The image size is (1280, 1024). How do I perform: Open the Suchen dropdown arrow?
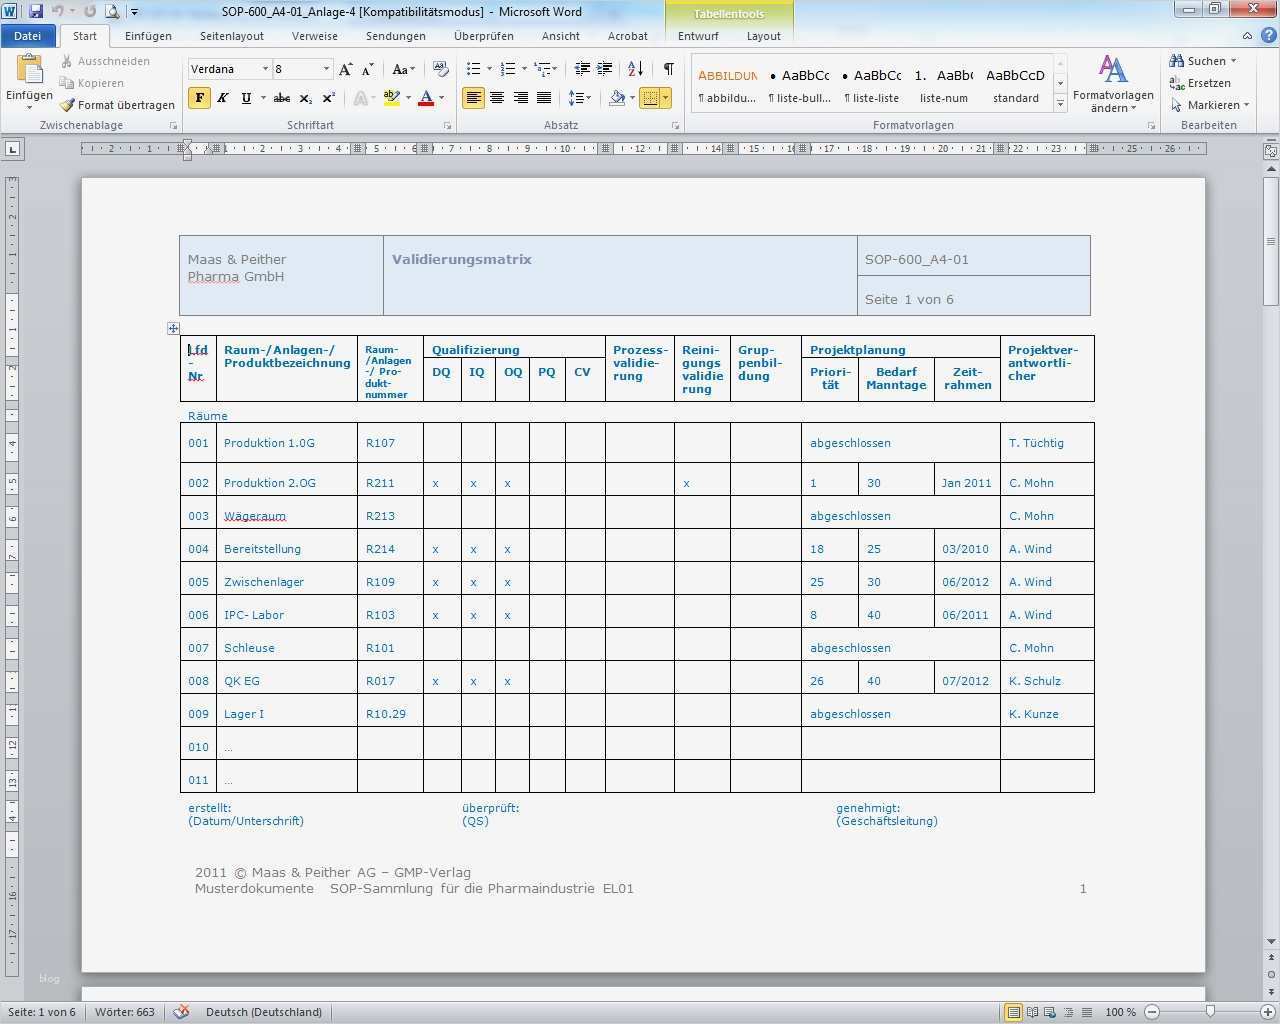pos(1233,61)
